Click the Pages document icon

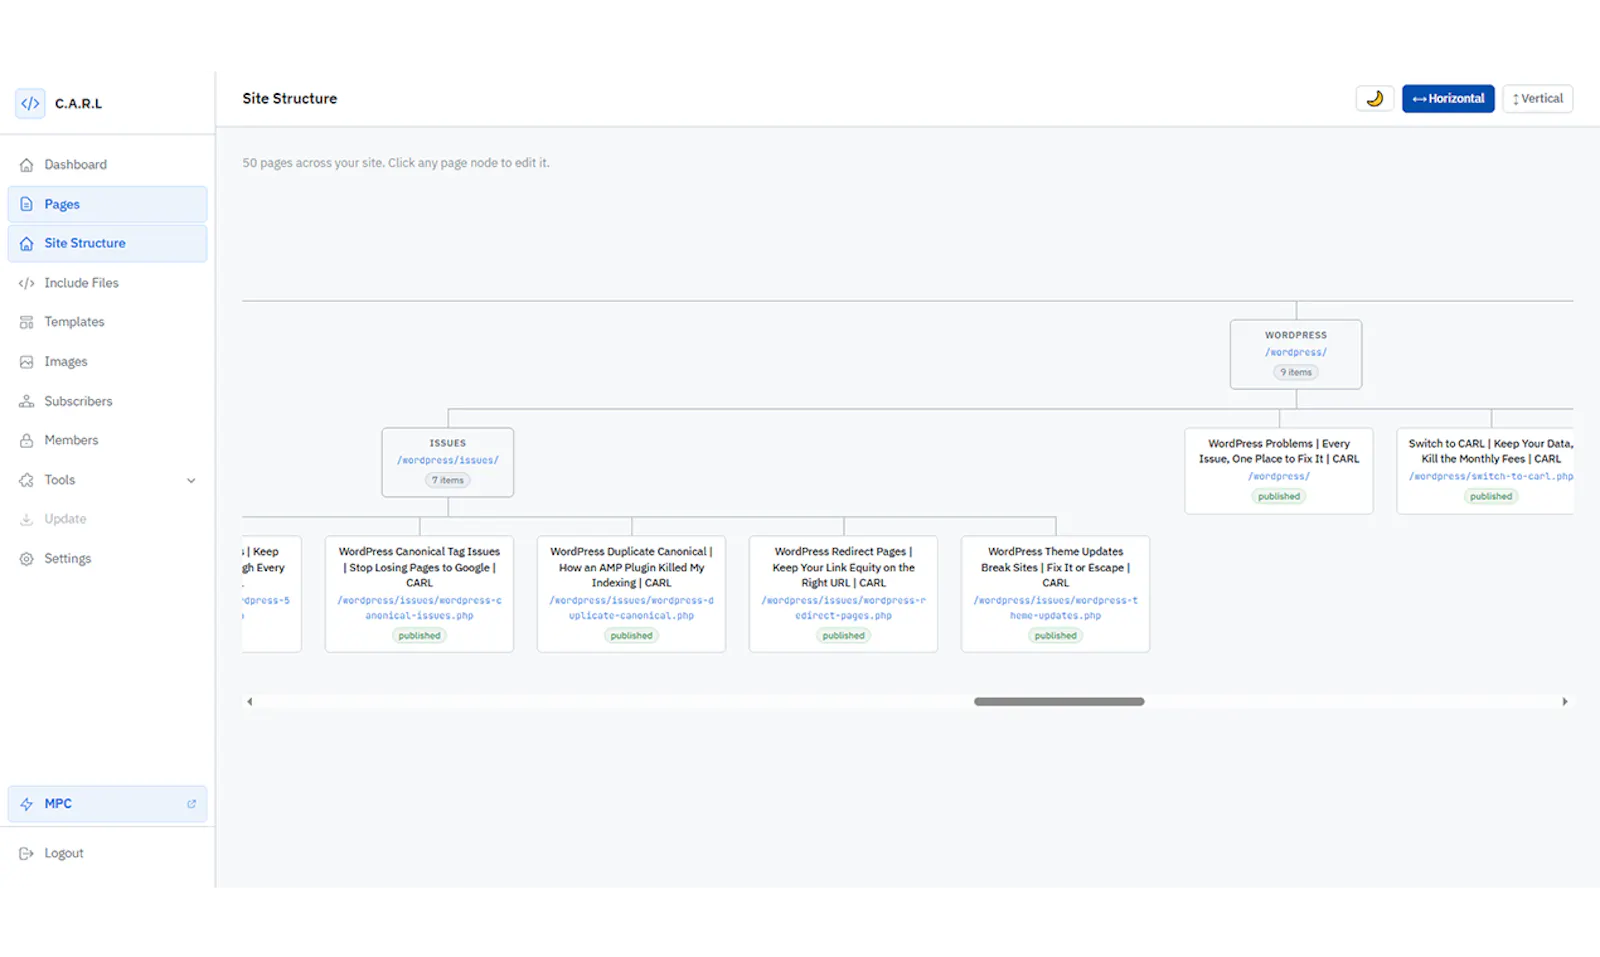click(x=27, y=204)
